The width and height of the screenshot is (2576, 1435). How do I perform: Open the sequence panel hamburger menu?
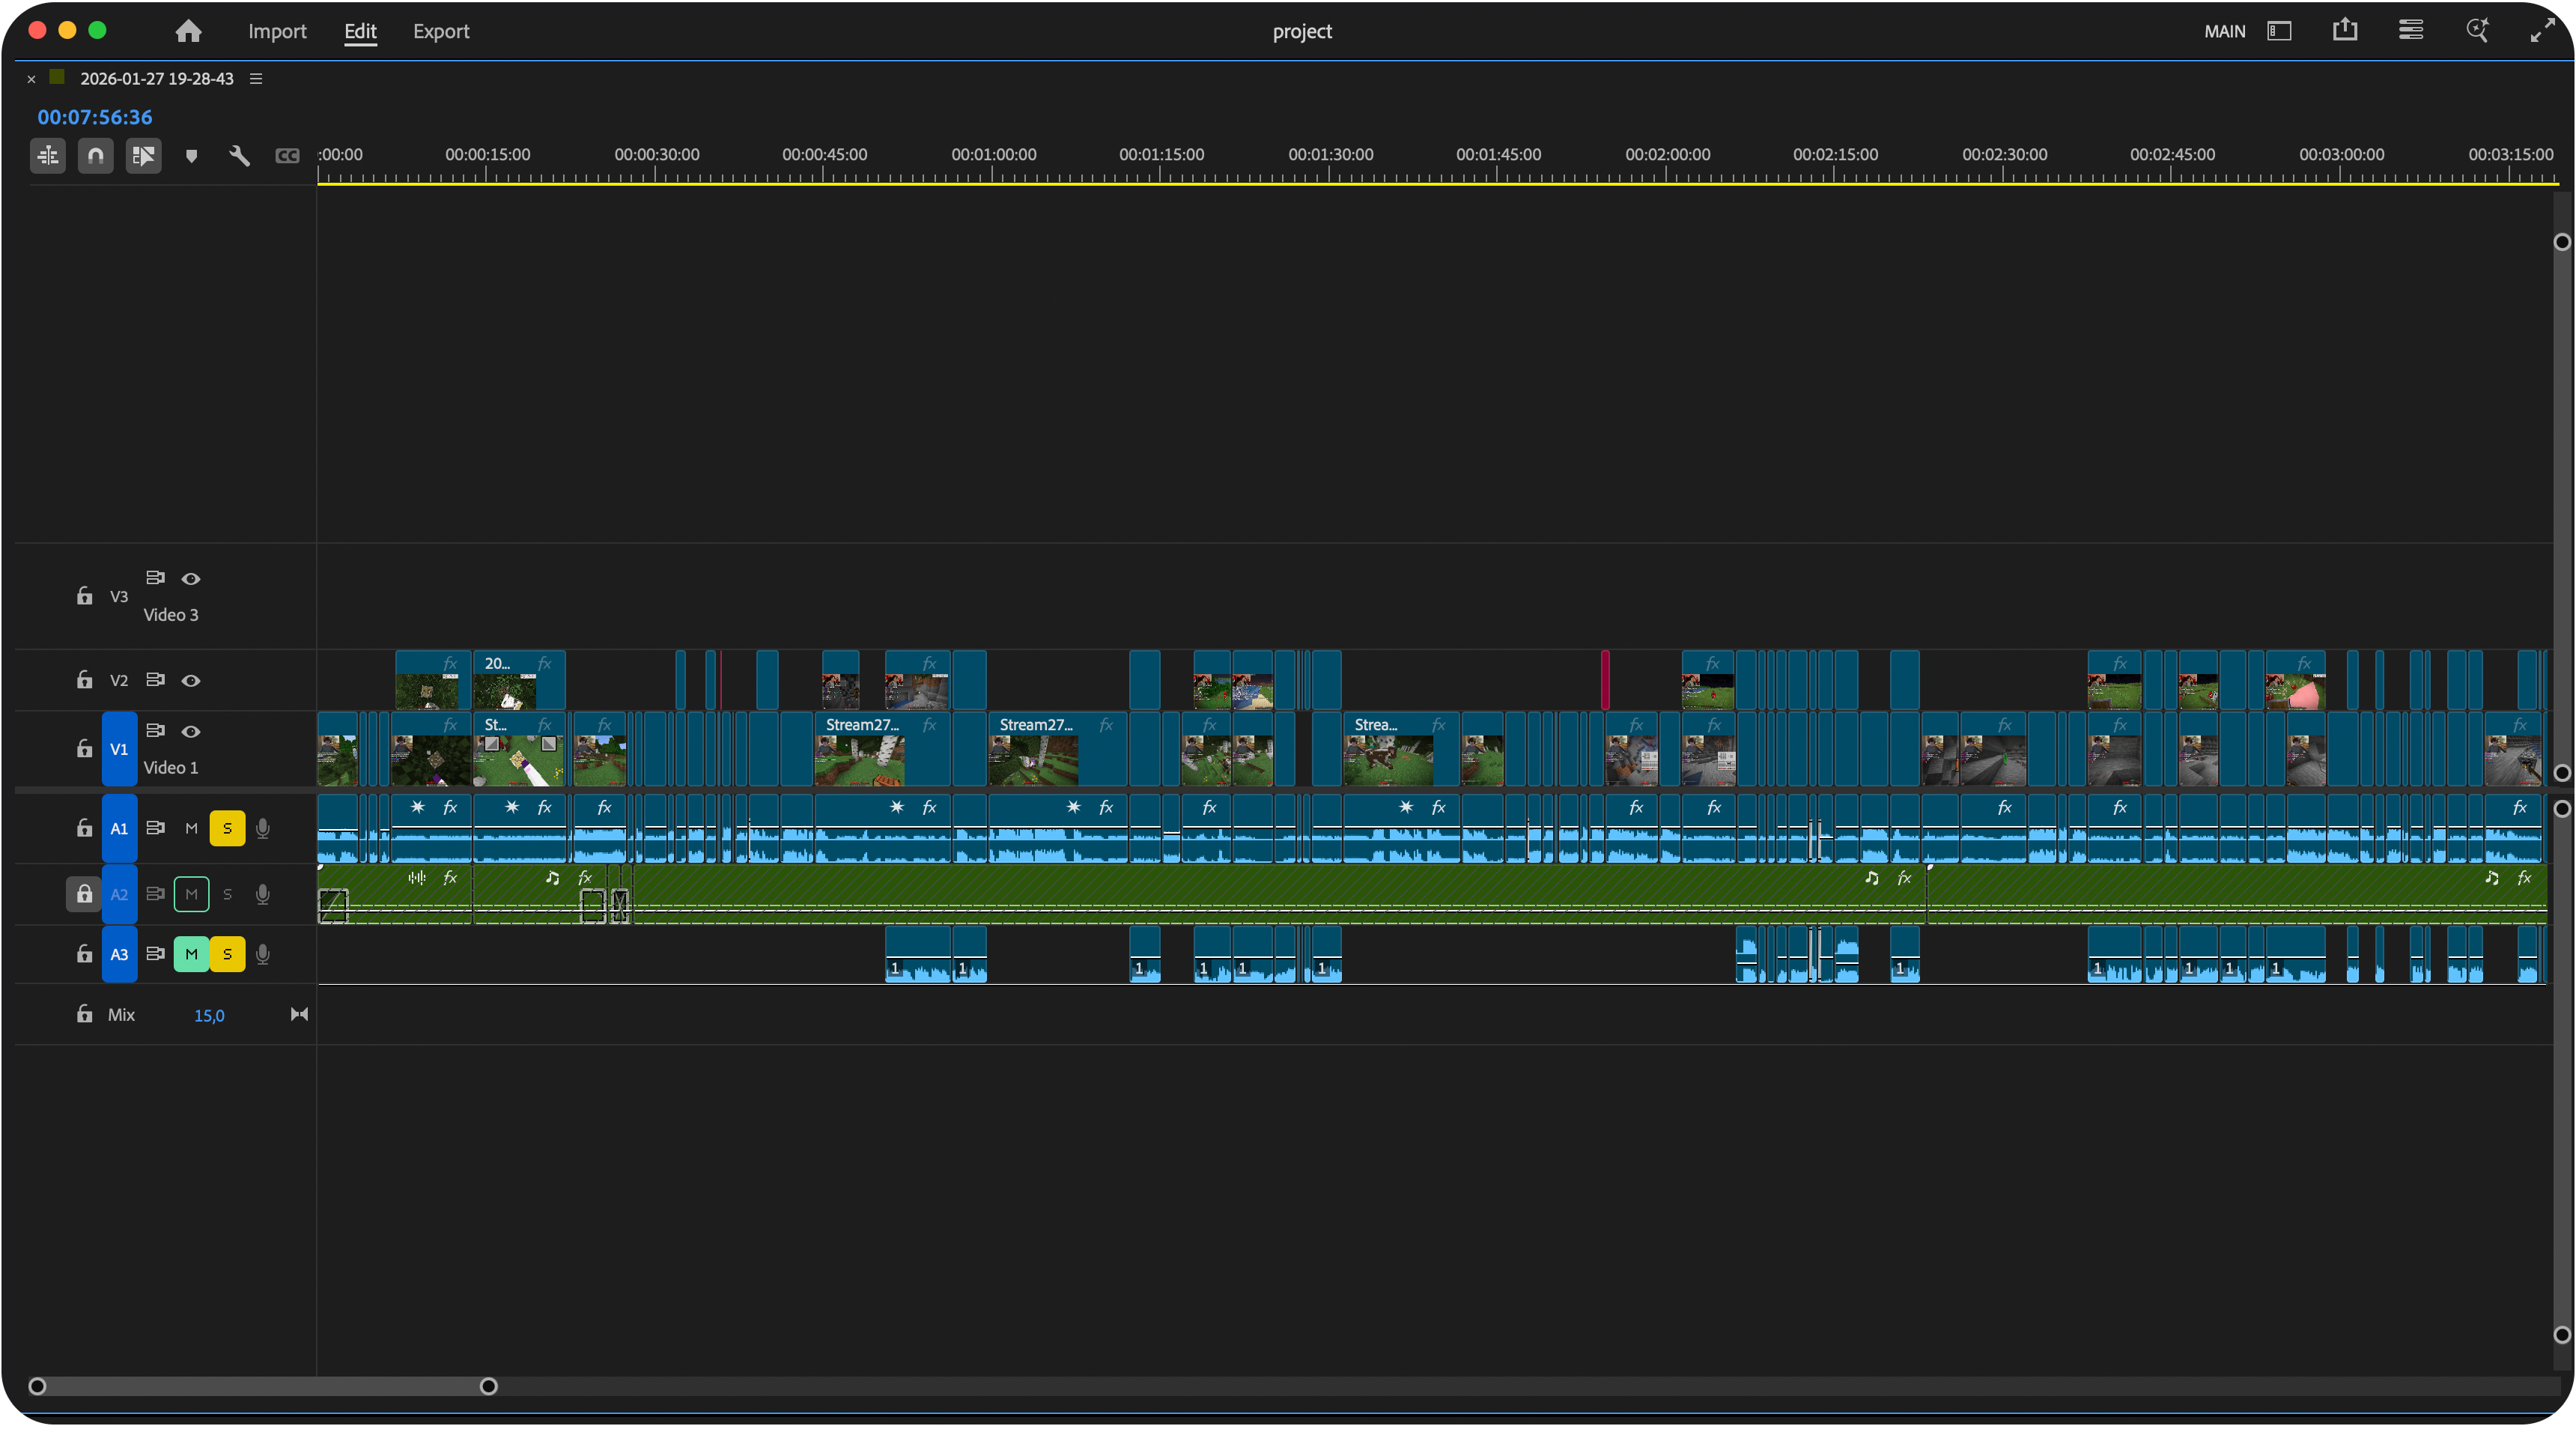[x=256, y=78]
